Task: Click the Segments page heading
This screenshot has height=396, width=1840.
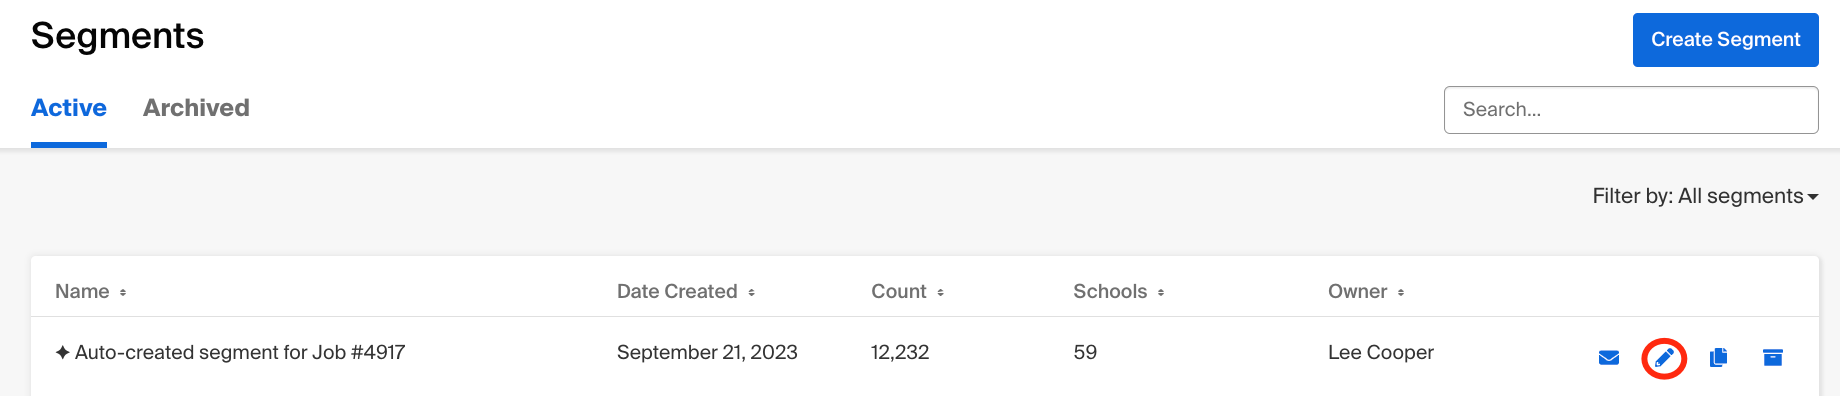Action: (118, 36)
